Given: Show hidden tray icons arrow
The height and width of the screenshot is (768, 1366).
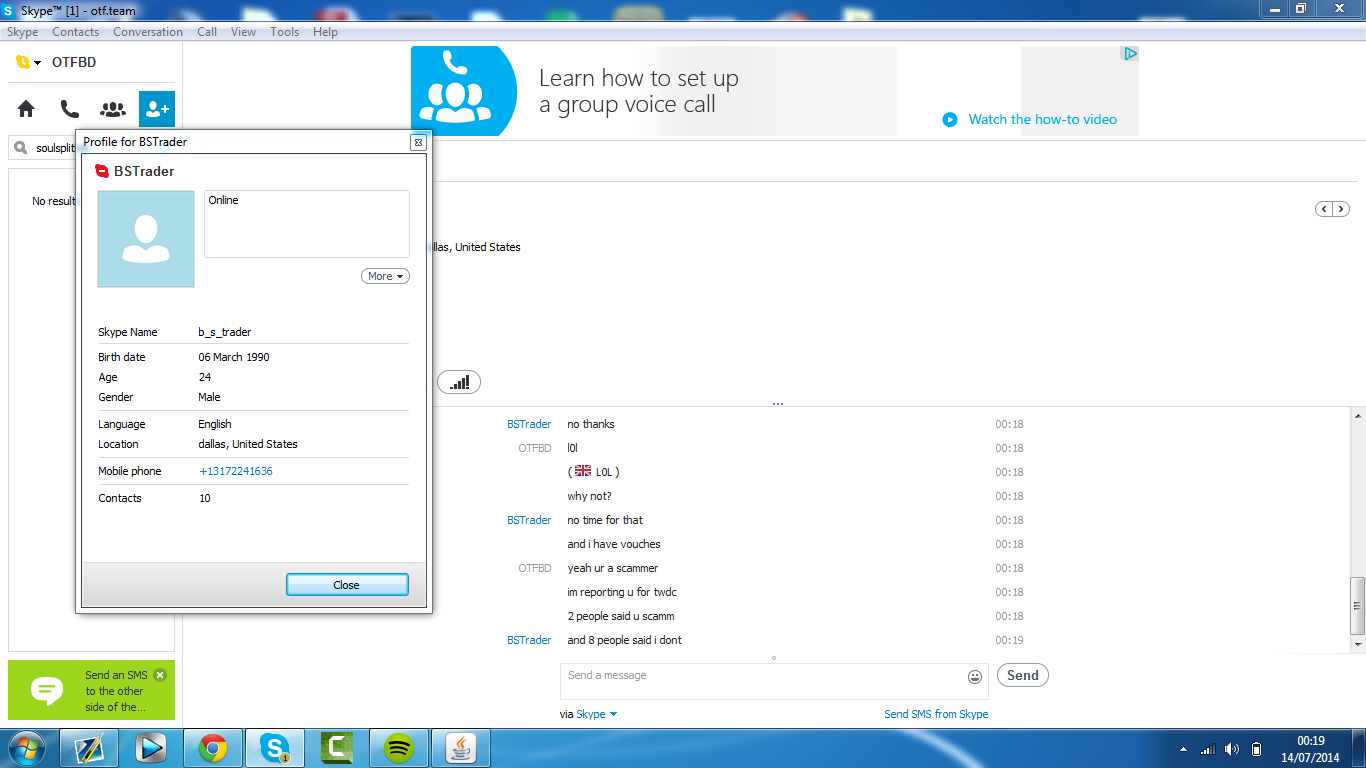Looking at the screenshot, I should click(1183, 749).
